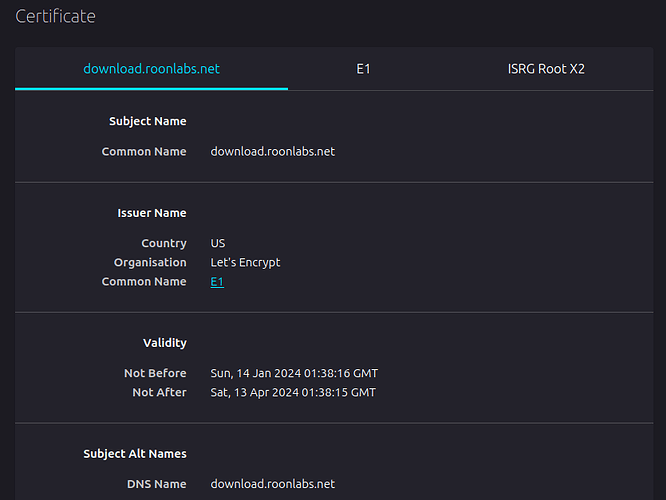Select the download.roonlabs.net tab
The width and height of the screenshot is (666, 500).
(x=151, y=69)
